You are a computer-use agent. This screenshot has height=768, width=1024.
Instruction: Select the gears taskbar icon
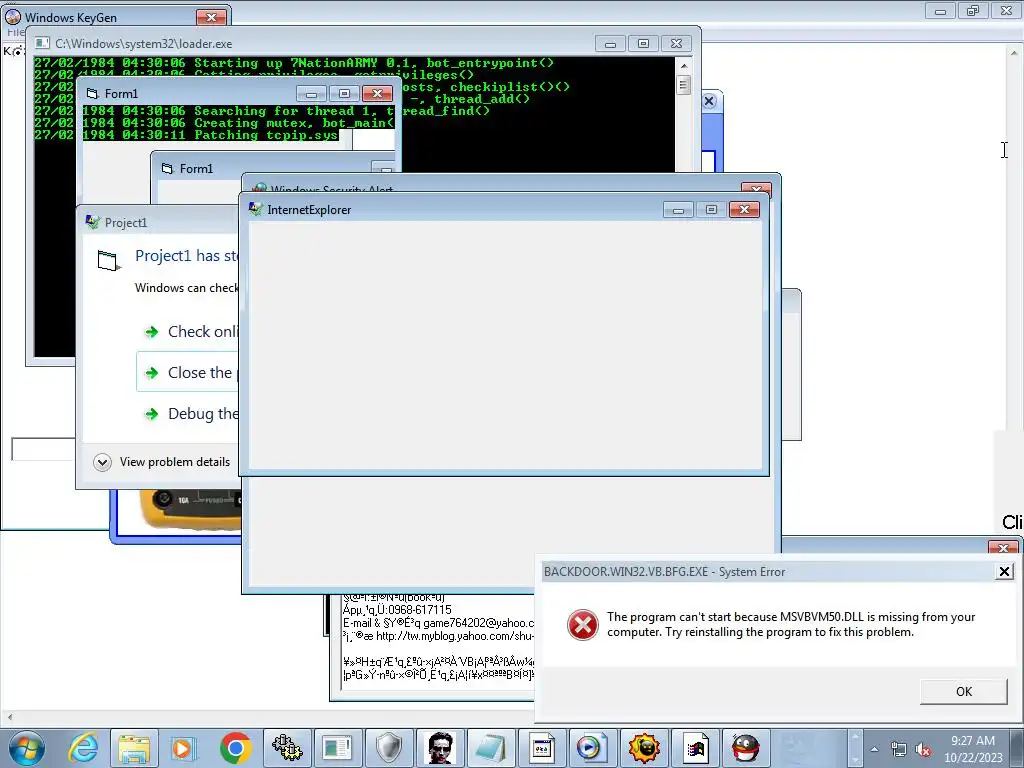pyautogui.click(x=287, y=748)
